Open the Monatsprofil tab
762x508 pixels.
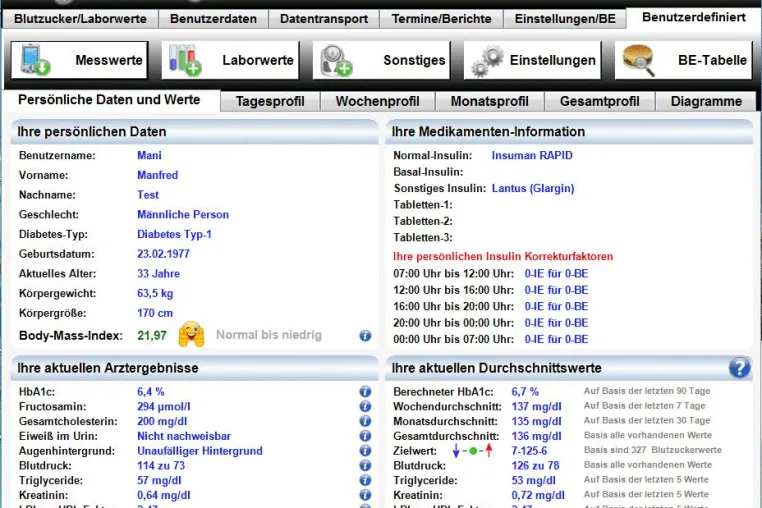(489, 102)
